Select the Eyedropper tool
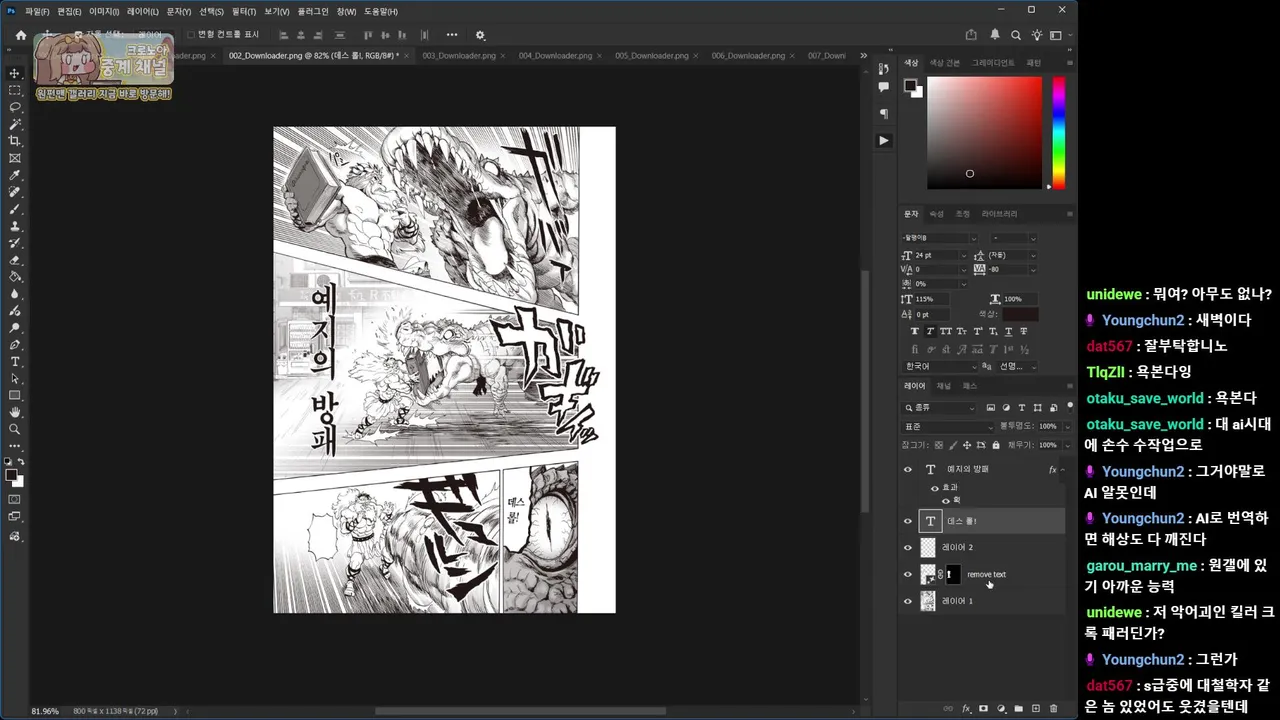This screenshot has width=1280, height=720. pyautogui.click(x=15, y=175)
